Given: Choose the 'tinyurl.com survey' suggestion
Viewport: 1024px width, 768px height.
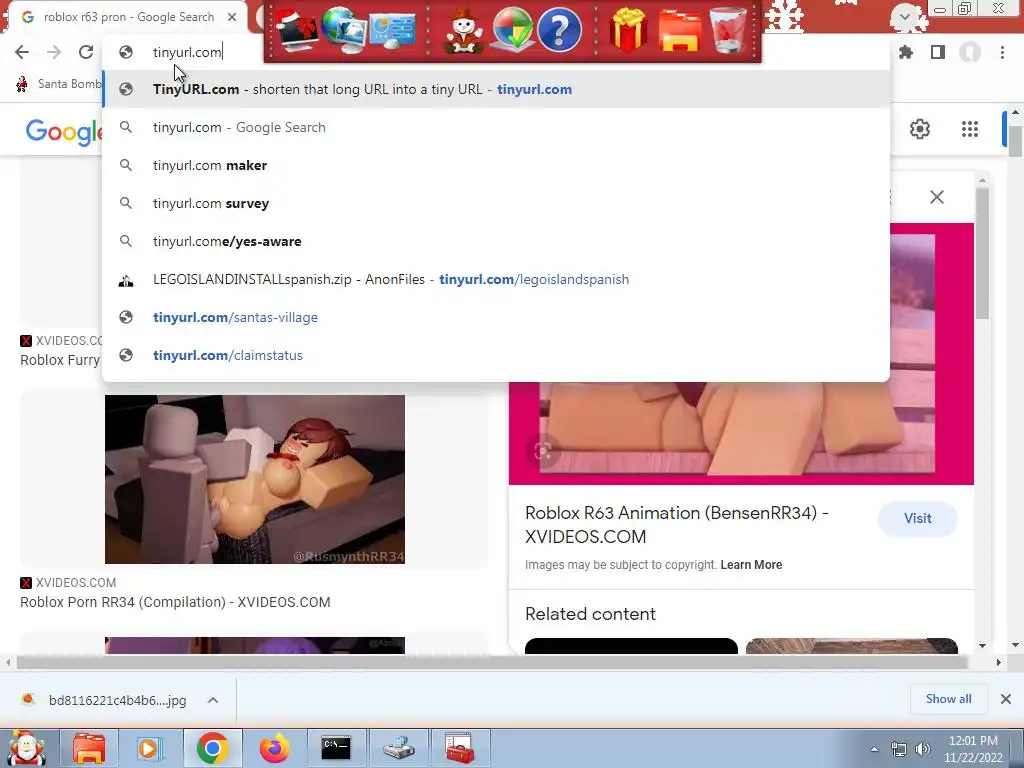Looking at the screenshot, I should (x=496, y=203).
